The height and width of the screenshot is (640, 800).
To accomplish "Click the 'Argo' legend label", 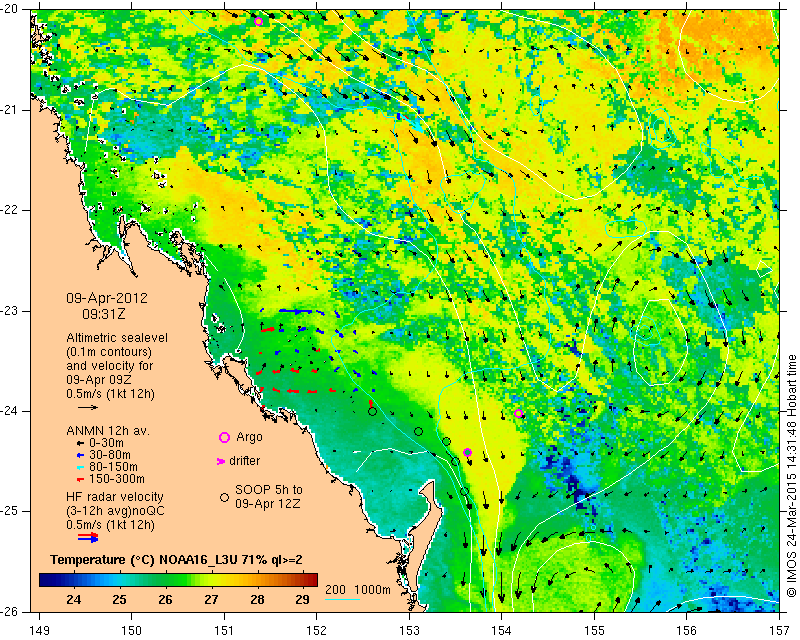I will coord(249,437).
